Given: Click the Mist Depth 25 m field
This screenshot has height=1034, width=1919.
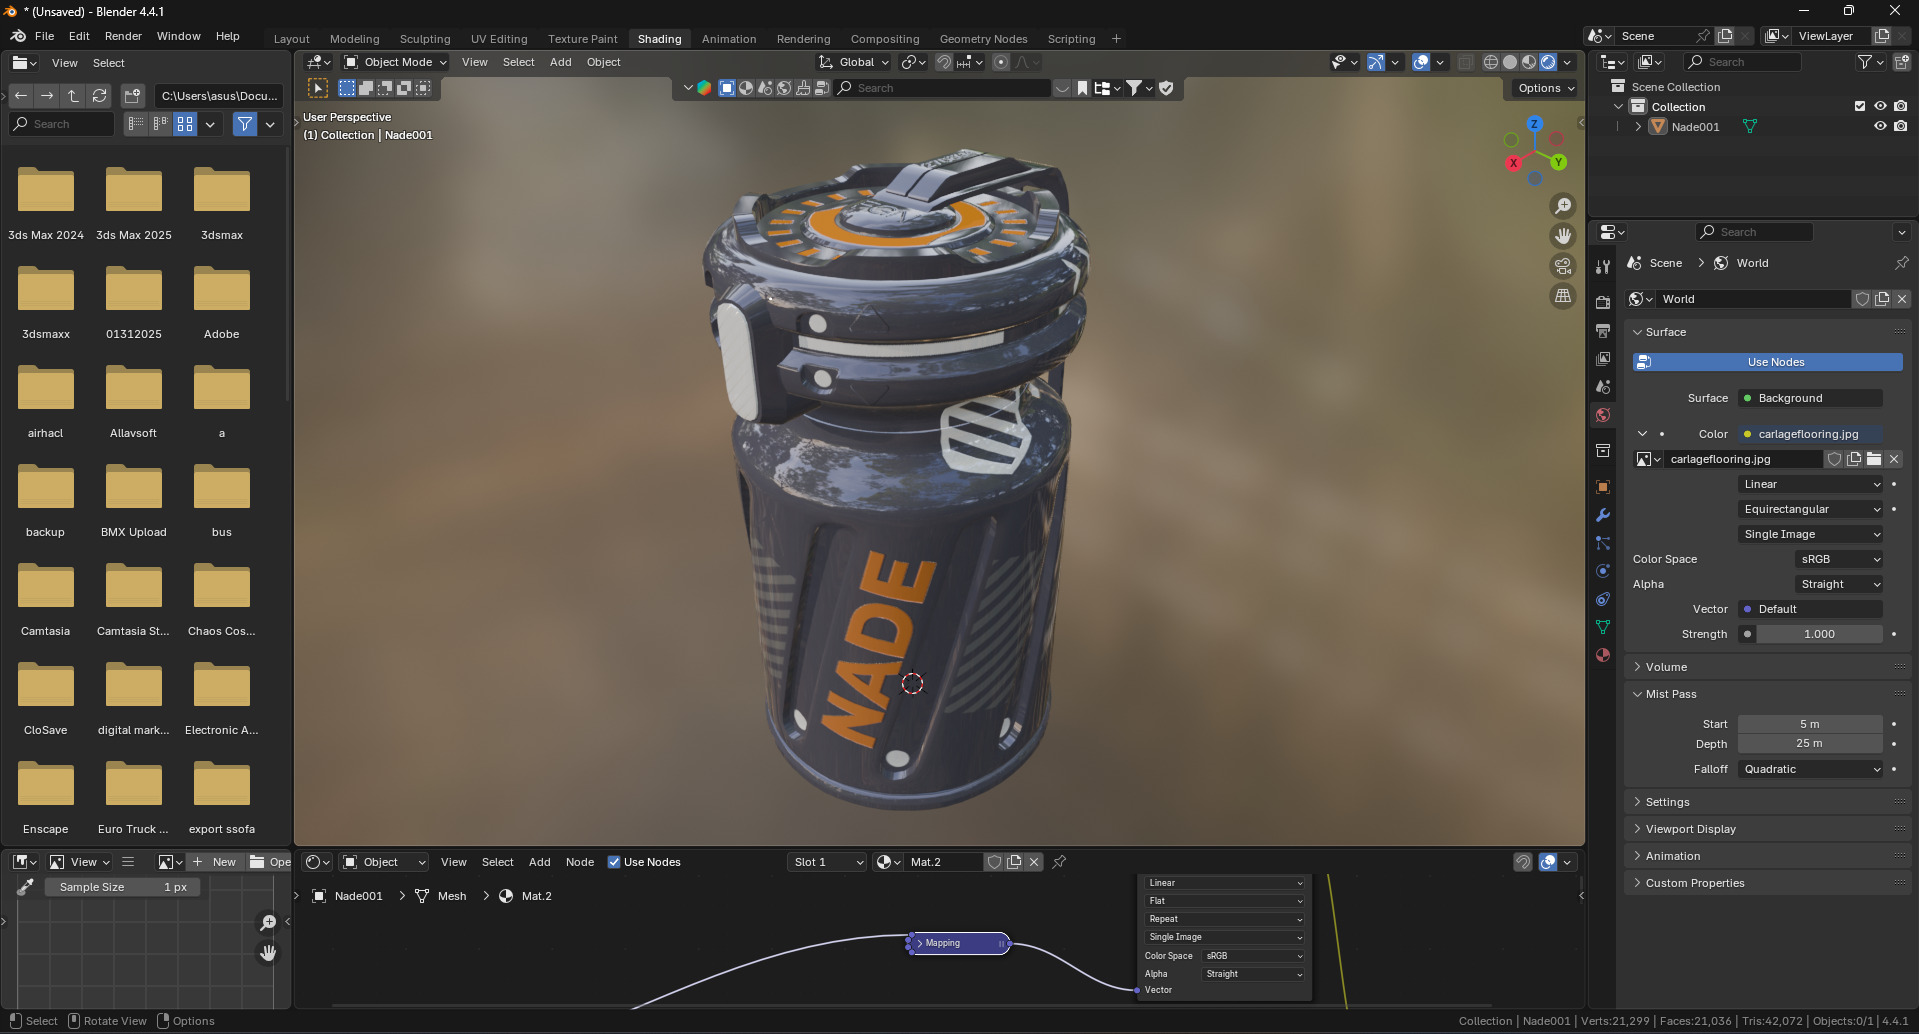Looking at the screenshot, I should 1811,744.
